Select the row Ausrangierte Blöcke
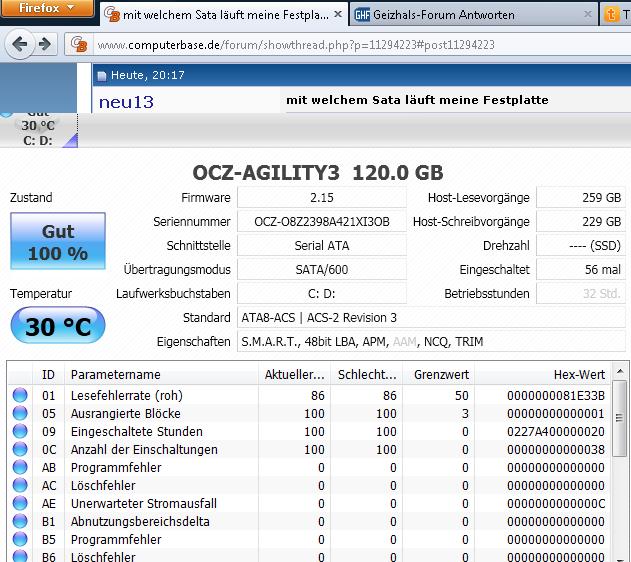The width and height of the screenshot is (631, 562). (309, 414)
